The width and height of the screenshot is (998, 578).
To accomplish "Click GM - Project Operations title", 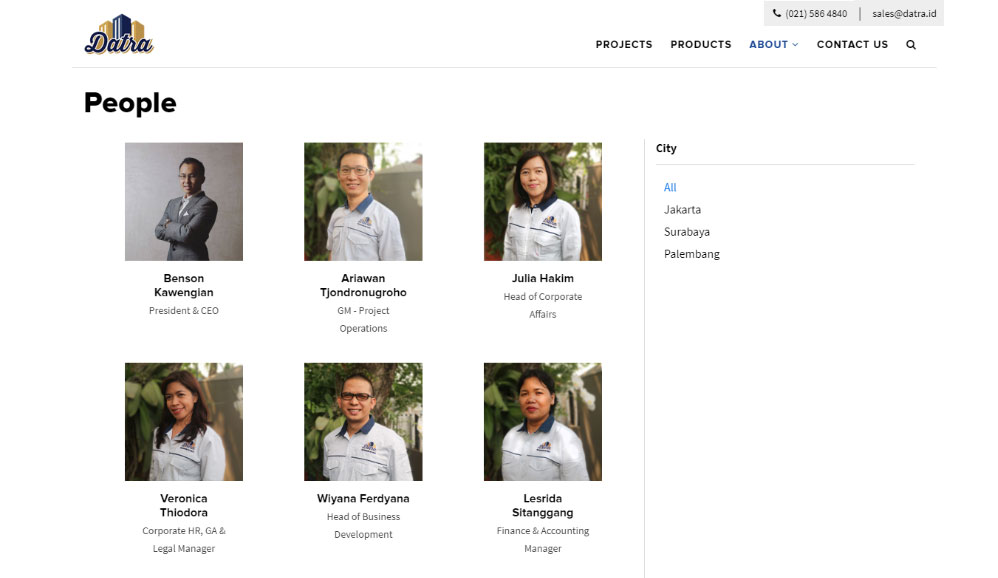I will pos(363,320).
